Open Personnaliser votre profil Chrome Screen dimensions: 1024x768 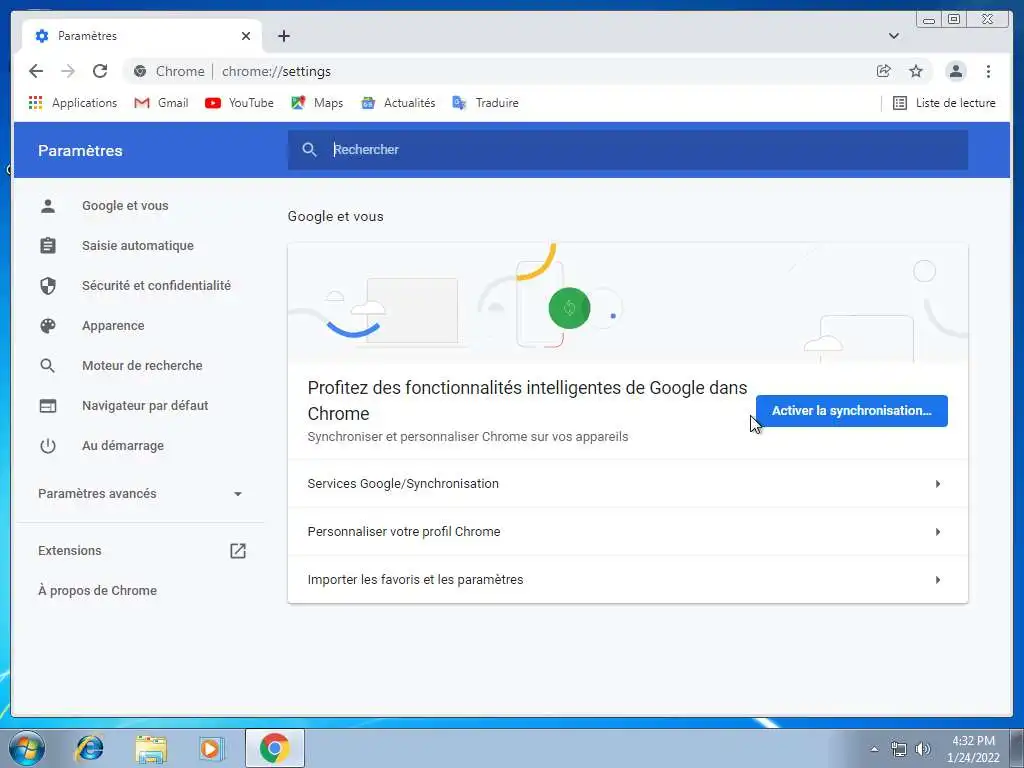628,532
